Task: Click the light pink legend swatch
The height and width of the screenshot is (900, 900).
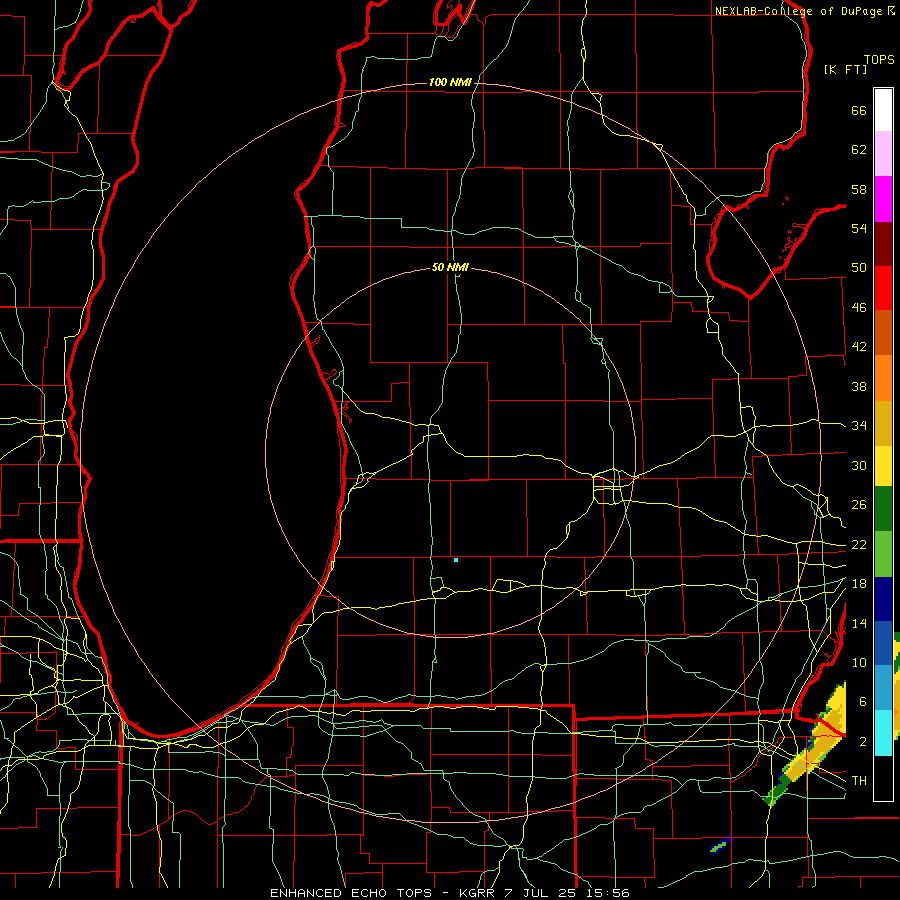Action: (x=883, y=153)
